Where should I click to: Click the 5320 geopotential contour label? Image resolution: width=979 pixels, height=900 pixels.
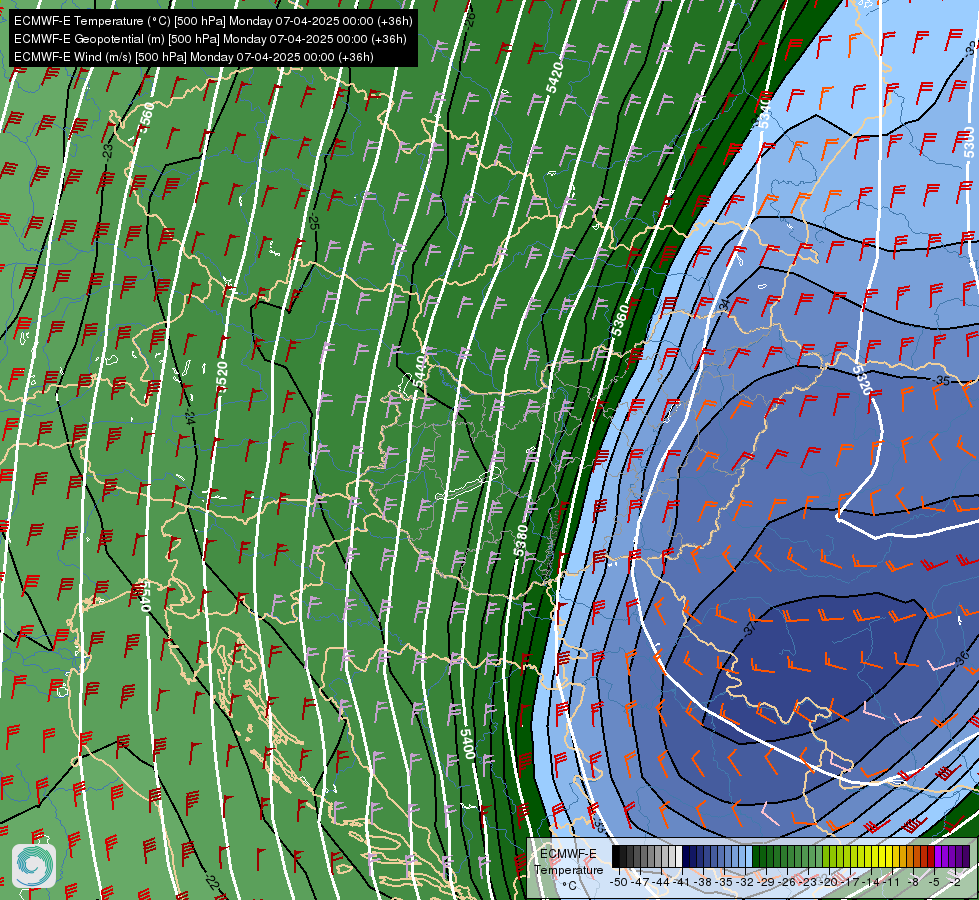[x=862, y=380]
